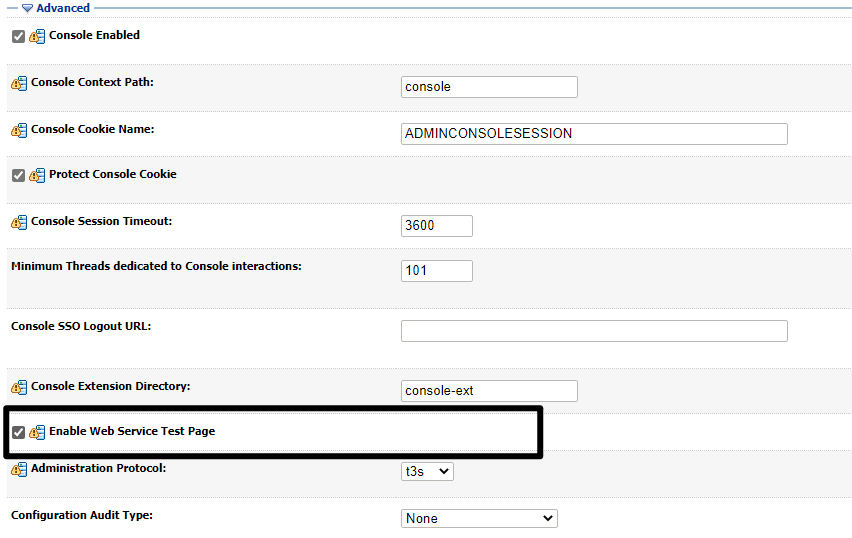Uncheck the Console Enabled checkbox

[18, 36]
